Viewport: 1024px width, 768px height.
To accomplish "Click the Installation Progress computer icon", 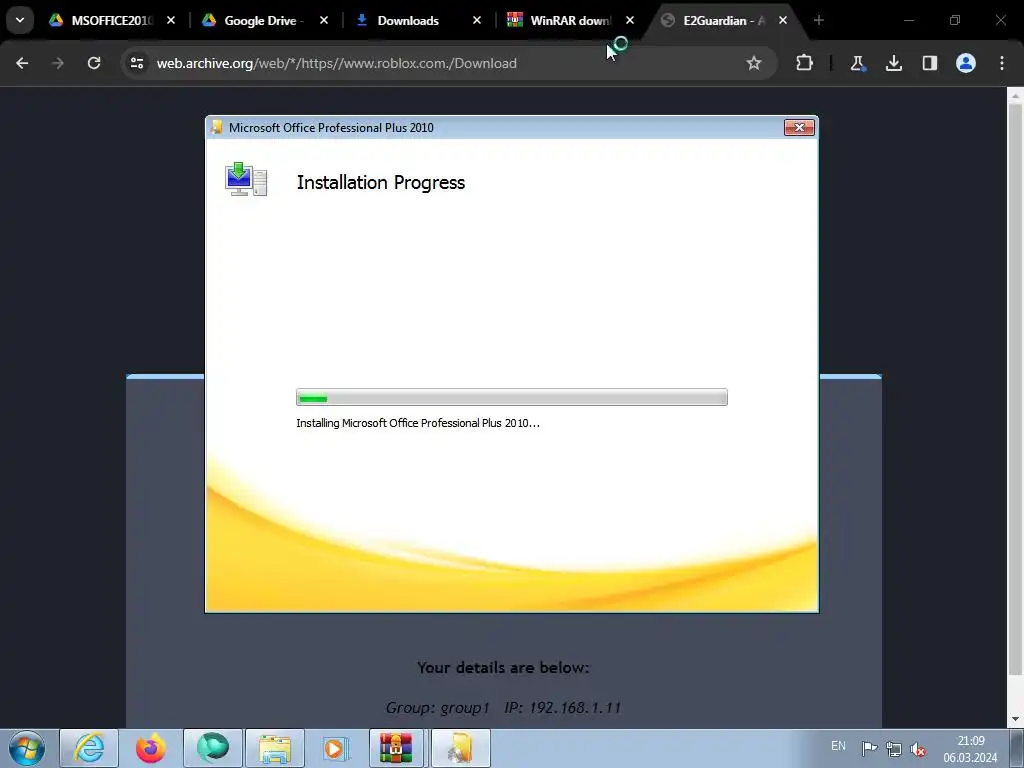I will [x=246, y=180].
